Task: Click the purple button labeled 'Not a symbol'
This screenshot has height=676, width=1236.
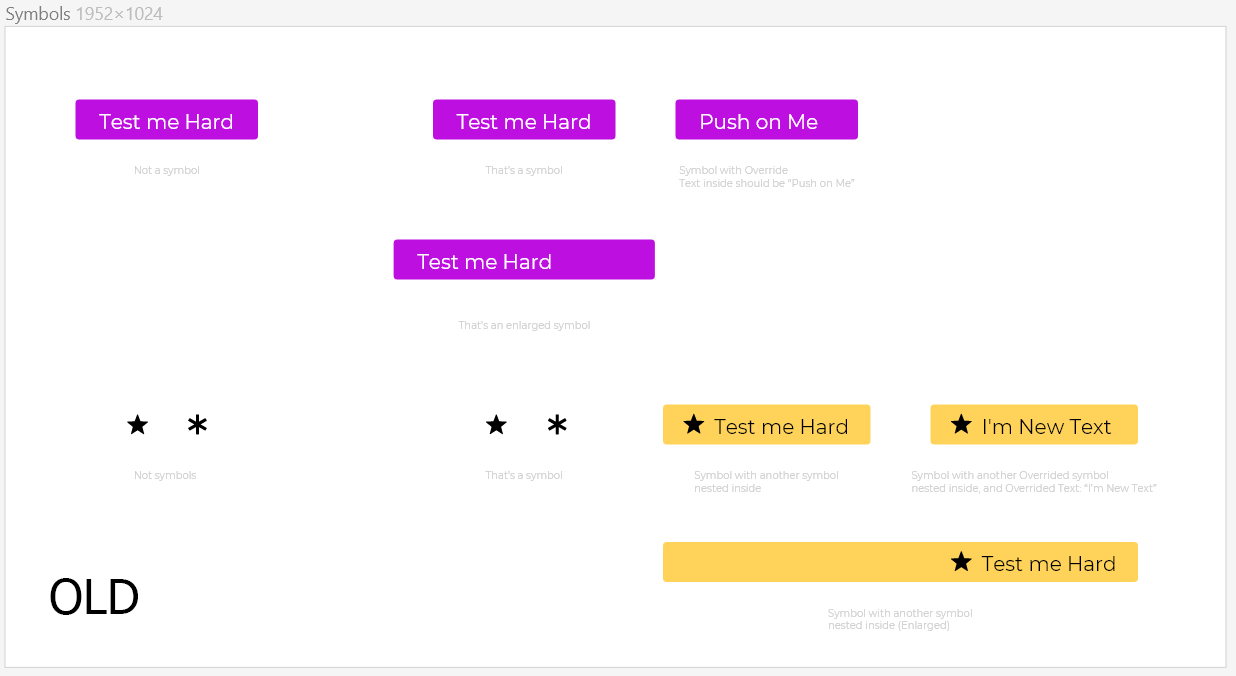Action: [167, 119]
